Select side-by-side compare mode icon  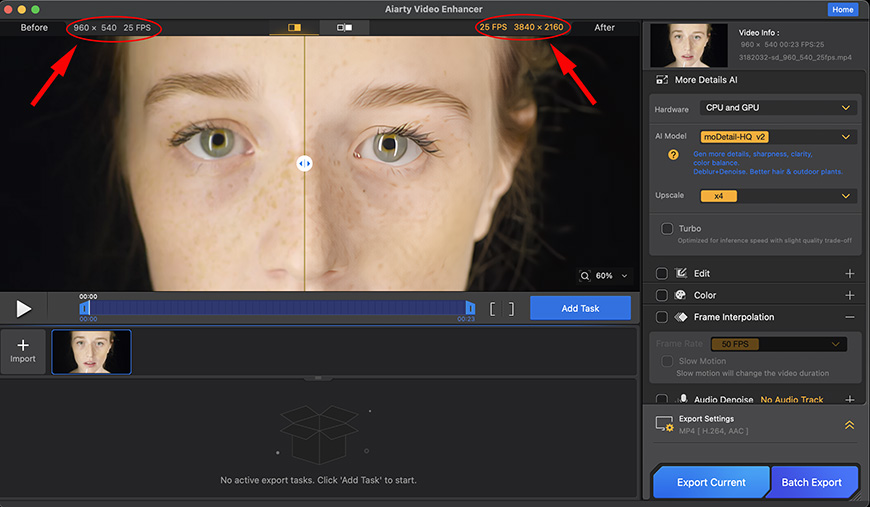[x=344, y=27]
